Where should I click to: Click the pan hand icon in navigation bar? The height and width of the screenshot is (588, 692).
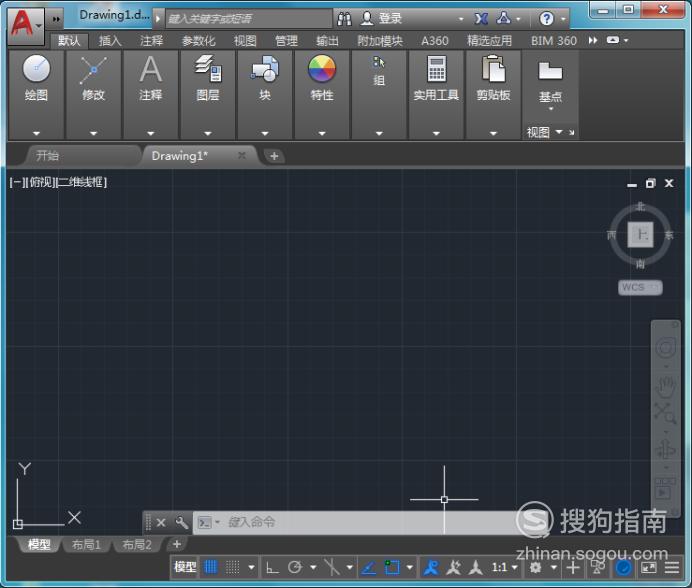[666, 386]
